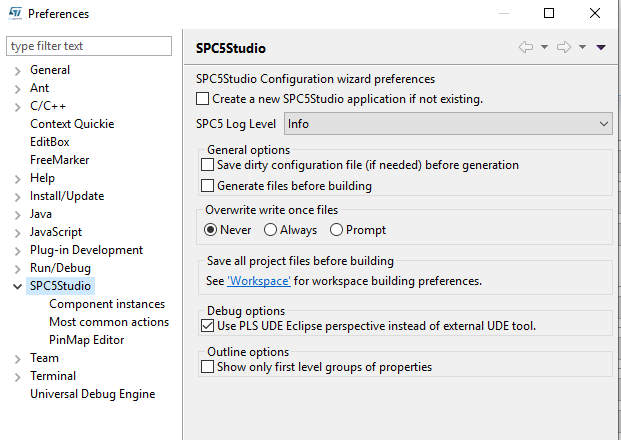Open the SPC5 Log Level combo box

[x=448, y=124]
